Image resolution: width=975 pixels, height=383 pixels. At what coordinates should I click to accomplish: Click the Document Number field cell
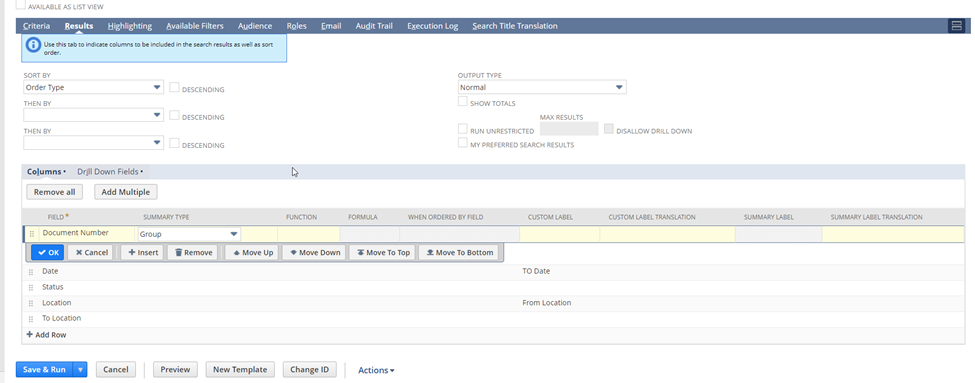(x=87, y=234)
